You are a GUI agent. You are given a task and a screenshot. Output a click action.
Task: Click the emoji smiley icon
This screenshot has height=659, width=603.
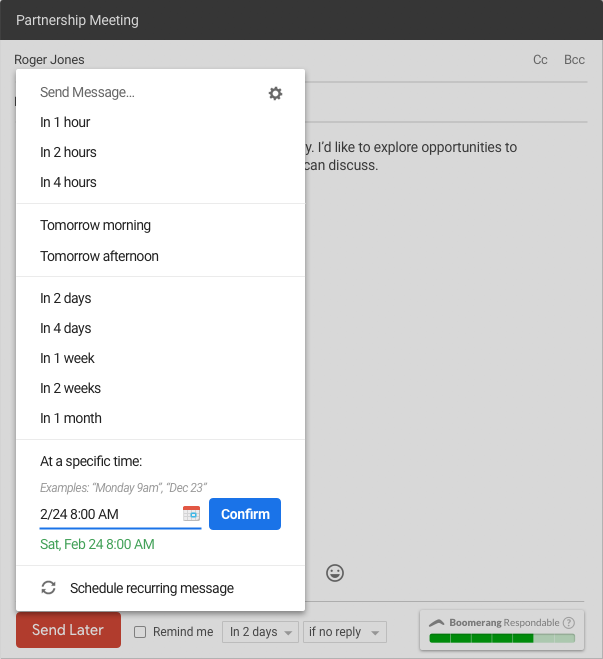pos(335,573)
